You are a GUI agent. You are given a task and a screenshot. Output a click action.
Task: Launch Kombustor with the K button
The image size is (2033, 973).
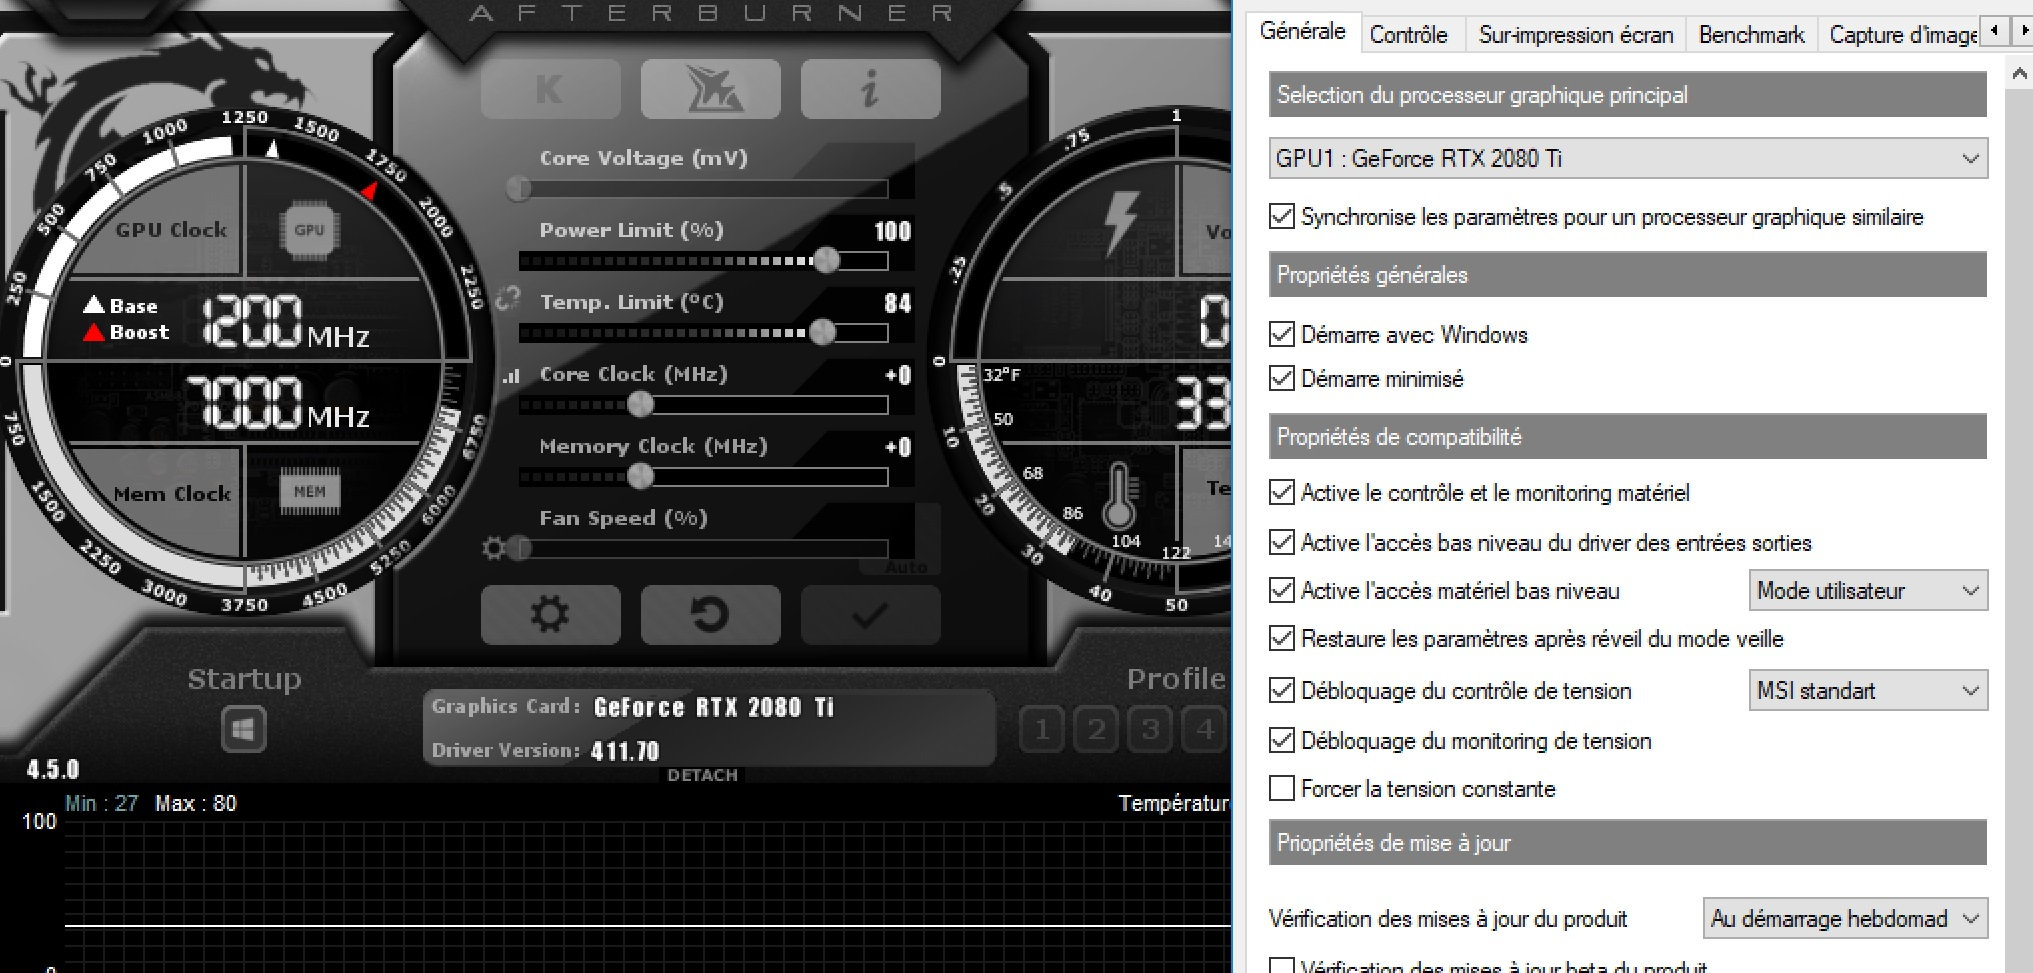click(550, 89)
